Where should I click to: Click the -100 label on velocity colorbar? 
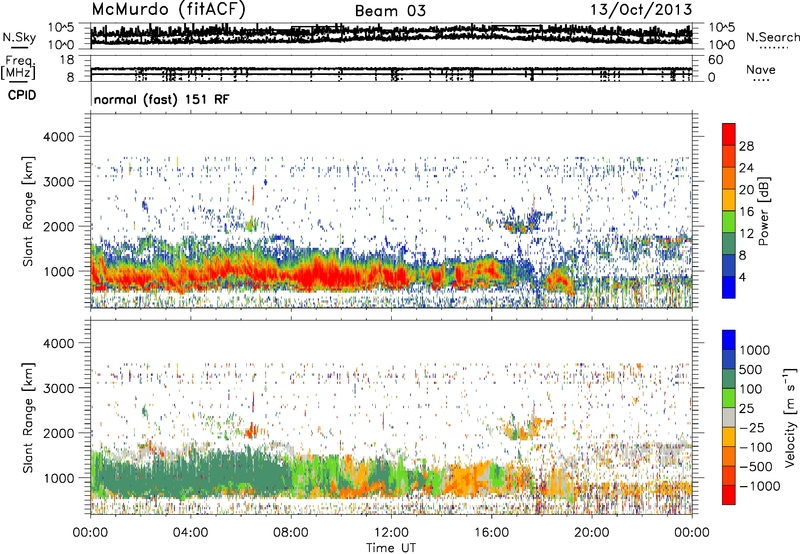tap(756, 447)
